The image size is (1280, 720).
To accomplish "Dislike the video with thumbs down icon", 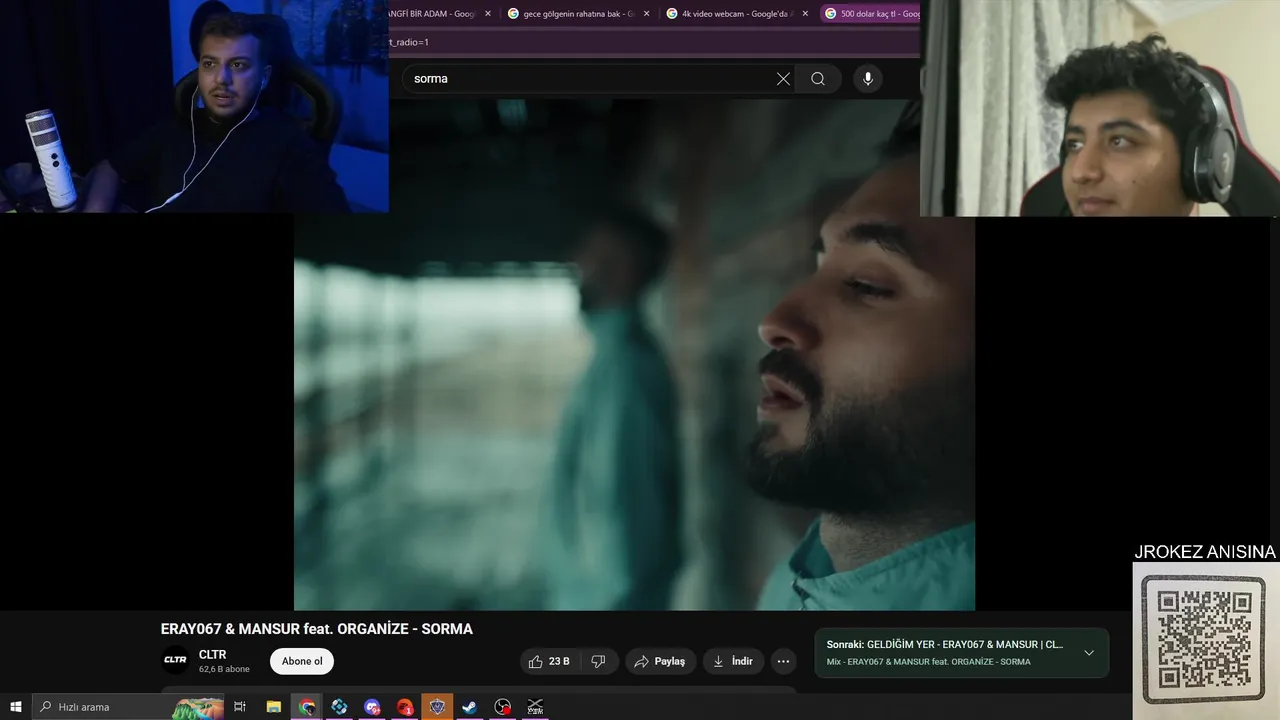I will coord(598,661).
